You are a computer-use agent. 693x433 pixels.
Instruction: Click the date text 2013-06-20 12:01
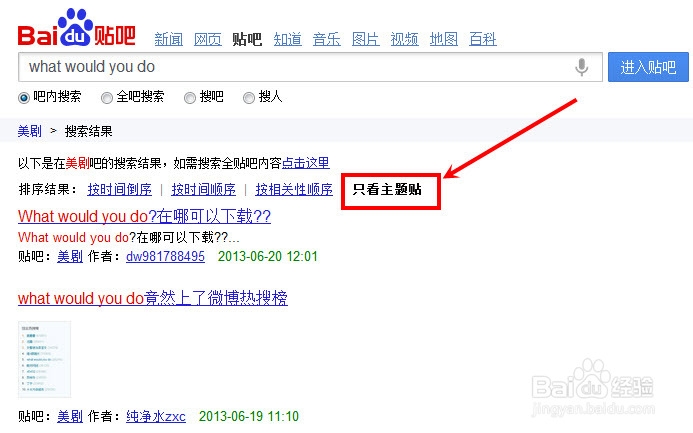(x=268, y=257)
